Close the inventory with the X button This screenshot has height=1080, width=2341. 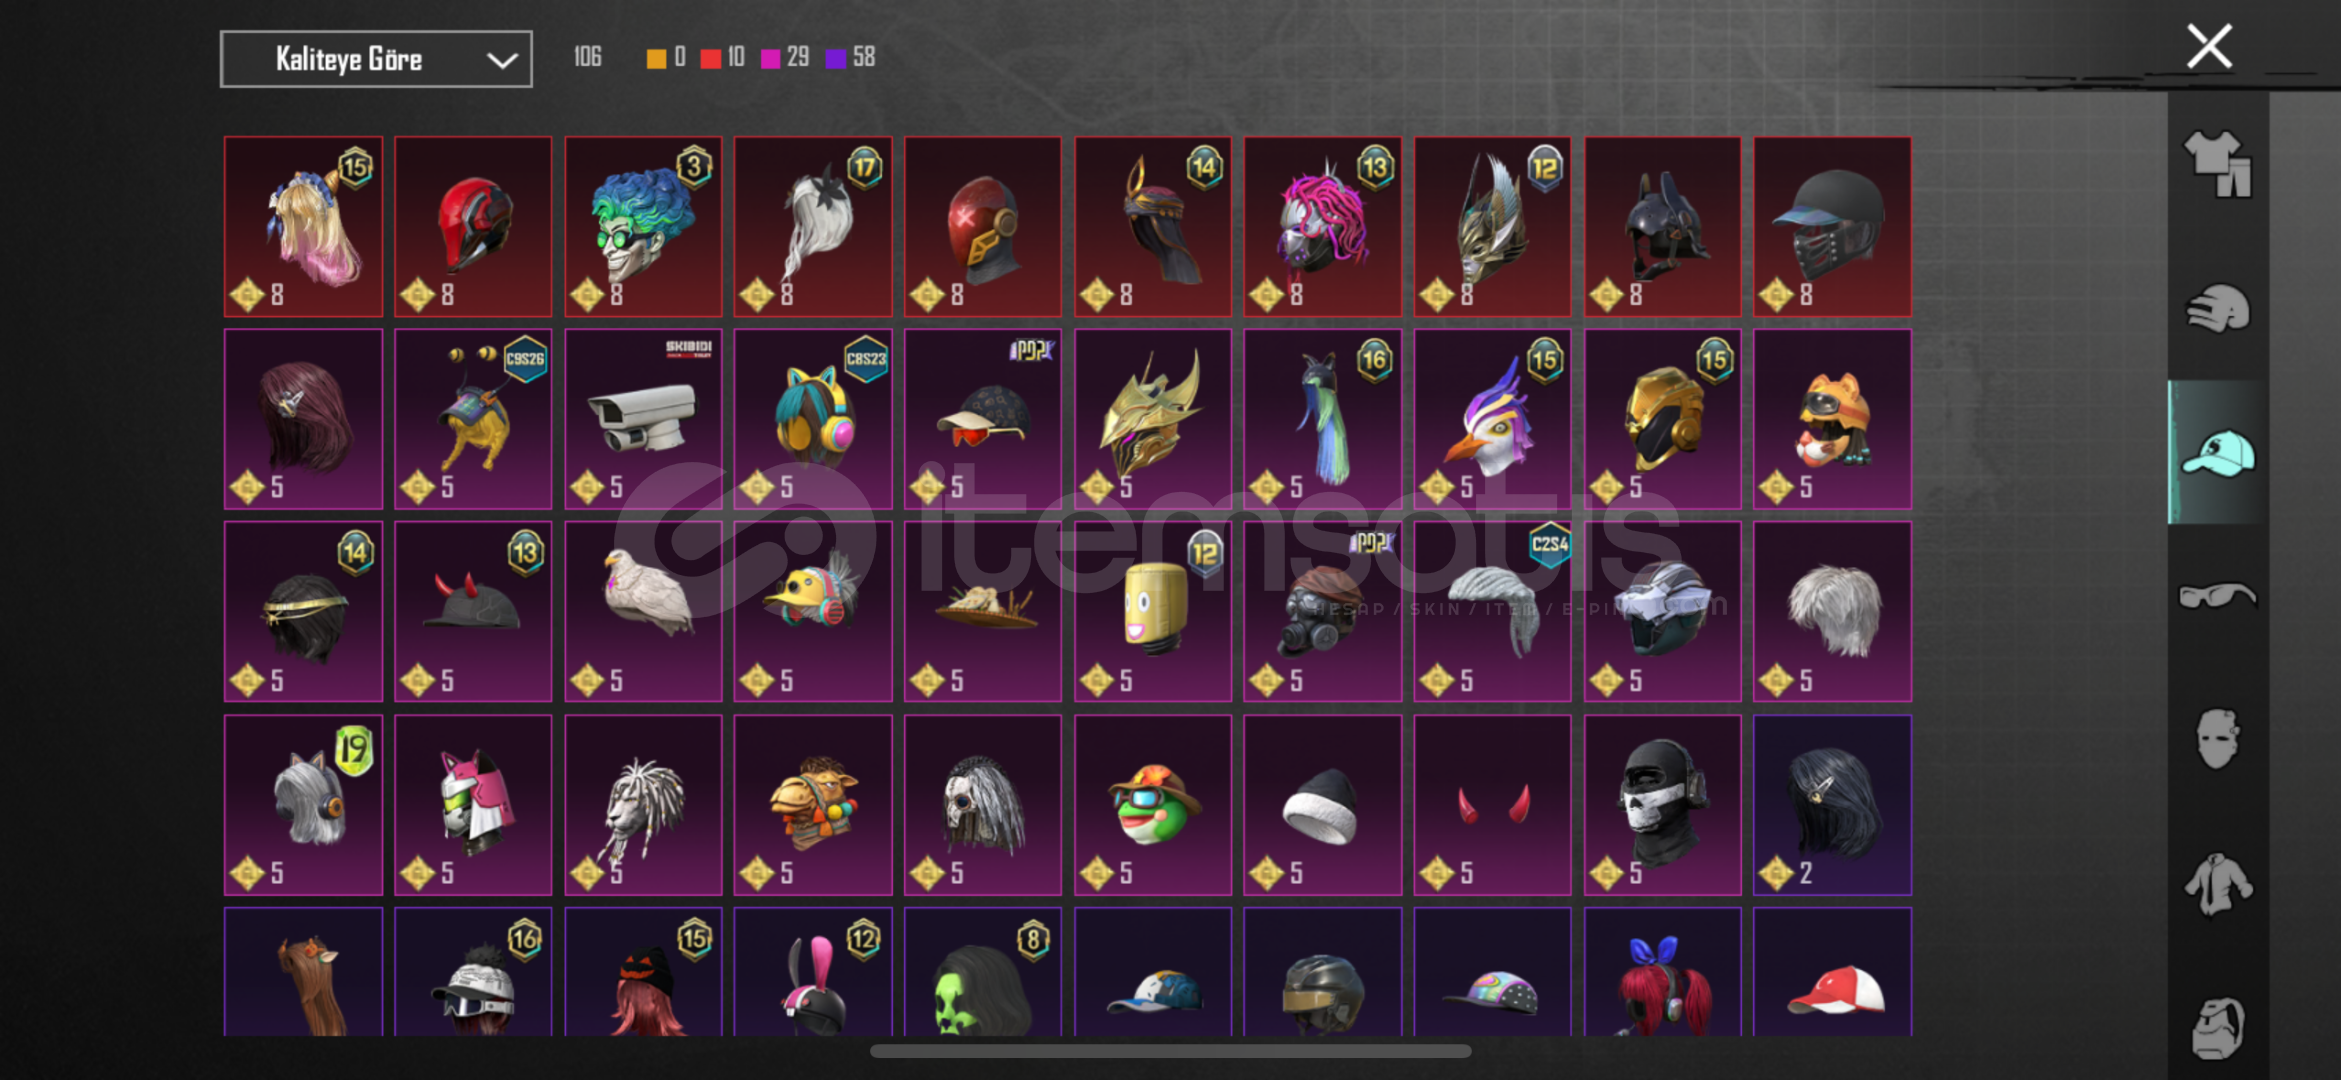pyautogui.click(x=2209, y=46)
